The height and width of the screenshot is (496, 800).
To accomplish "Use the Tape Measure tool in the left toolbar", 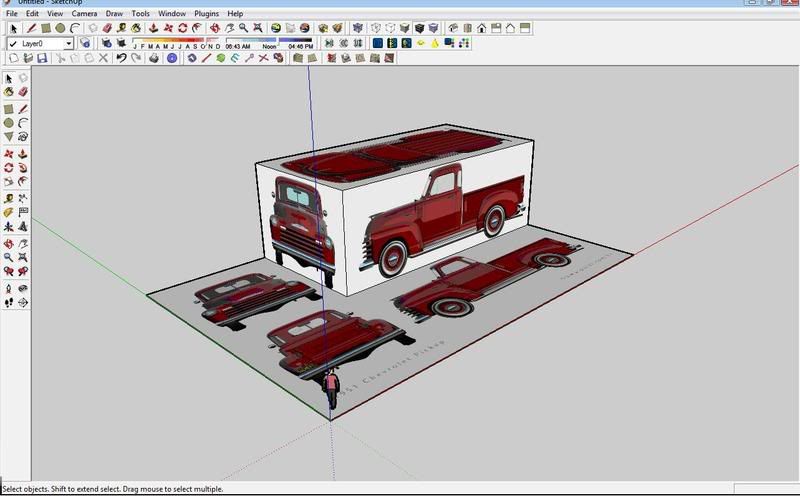I will [x=9, y=198].
